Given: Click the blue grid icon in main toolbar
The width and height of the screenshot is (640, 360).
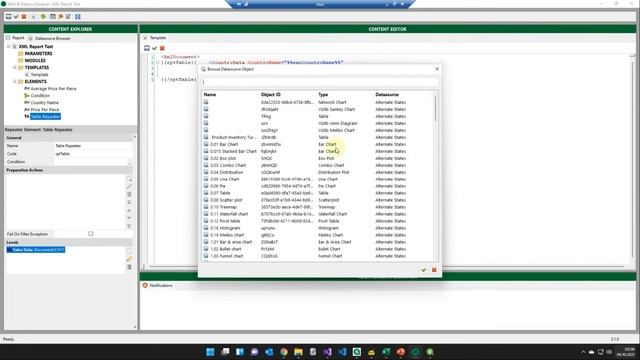Looking at the screenshot, I should (78, 17).
